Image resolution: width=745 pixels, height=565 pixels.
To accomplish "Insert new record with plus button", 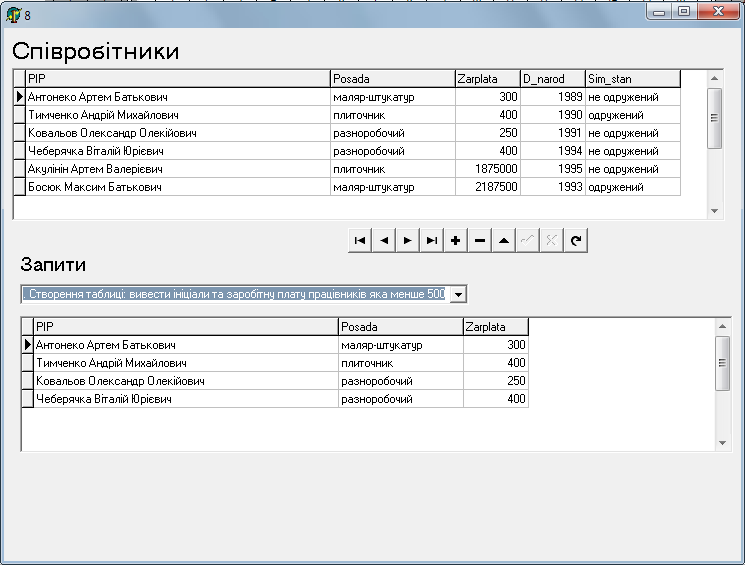I will [x=455, y=240].
